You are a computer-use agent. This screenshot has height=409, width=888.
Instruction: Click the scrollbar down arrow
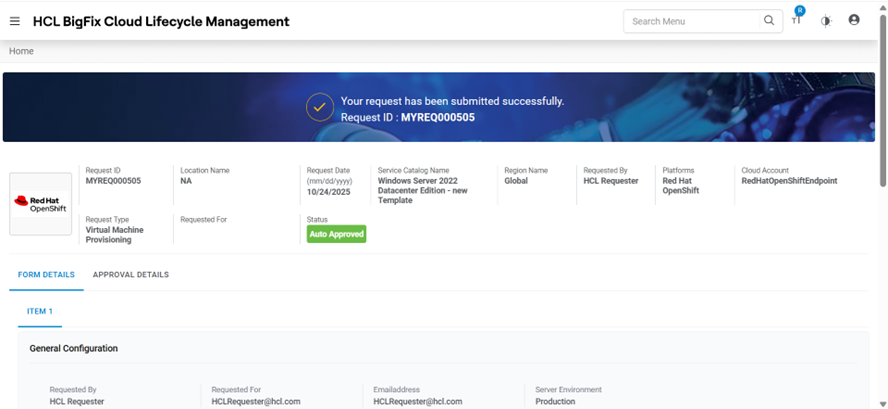pos(882,403)
